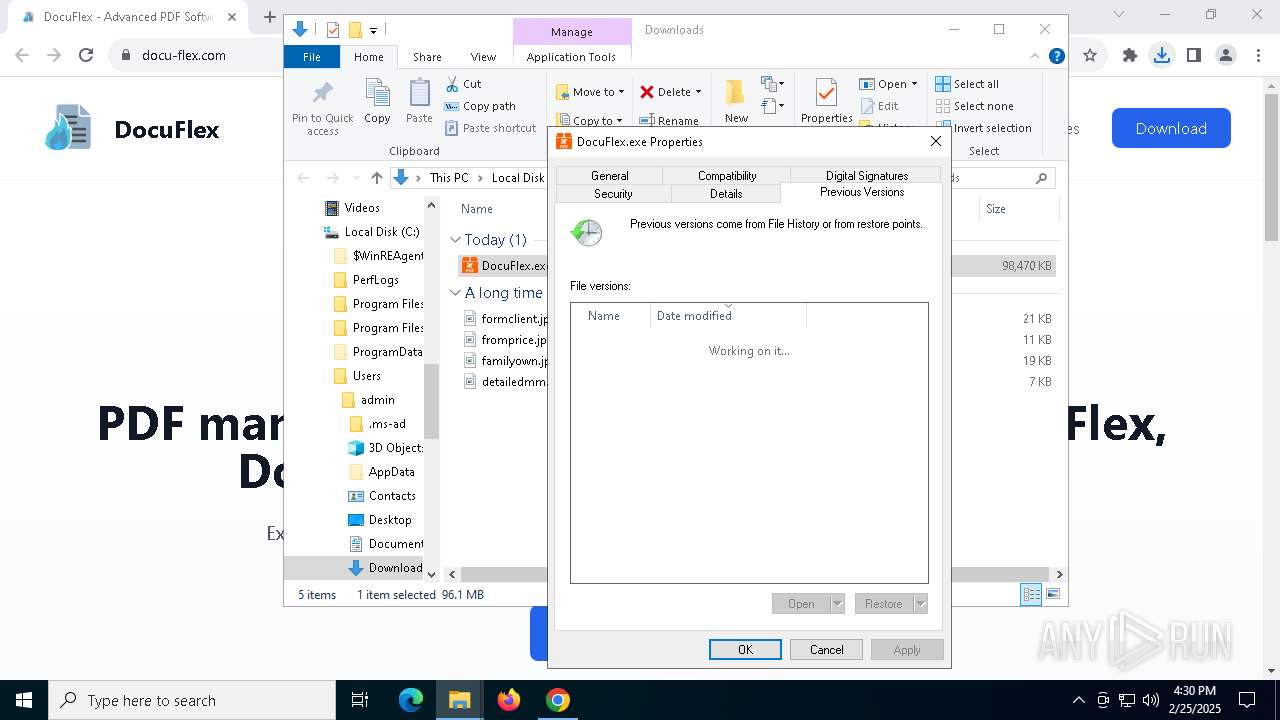Click Download button on DocuFlex page
The height and width of the screenshot is (720, 1280).
pyautogui.click(x=1171, y=128)
